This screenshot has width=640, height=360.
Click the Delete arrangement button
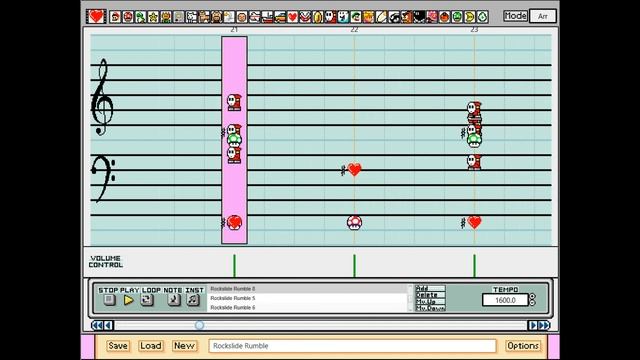coord(430,295)
